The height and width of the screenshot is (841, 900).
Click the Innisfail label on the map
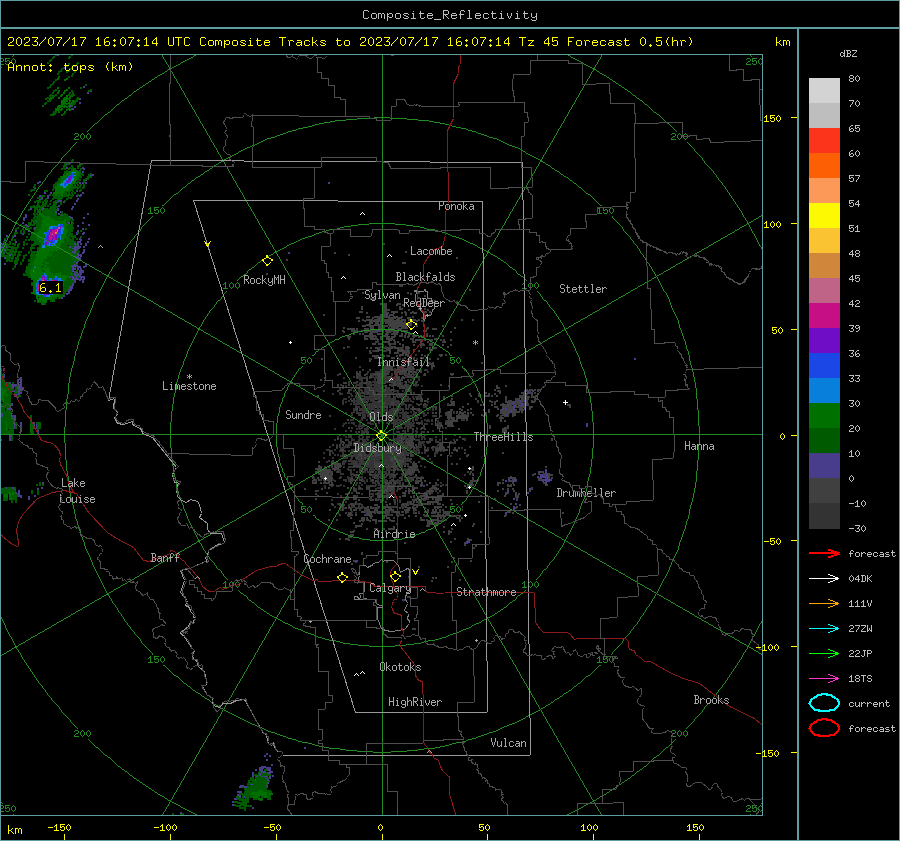click(403, 362)
